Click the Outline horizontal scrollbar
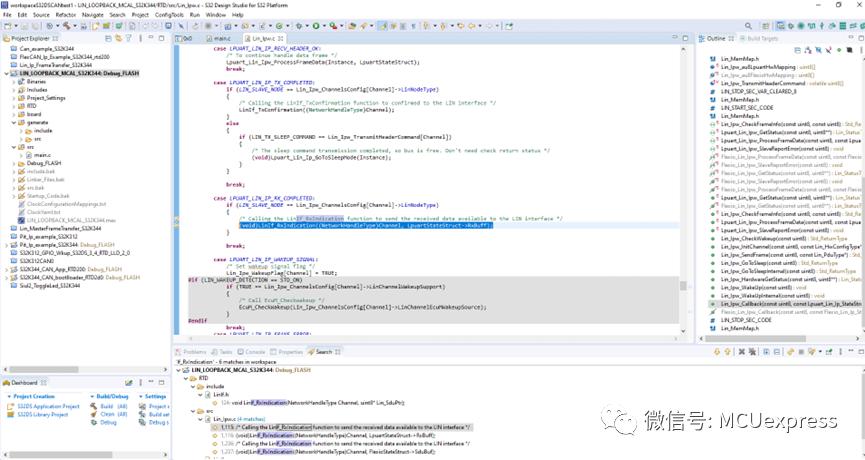 [755, 339]
